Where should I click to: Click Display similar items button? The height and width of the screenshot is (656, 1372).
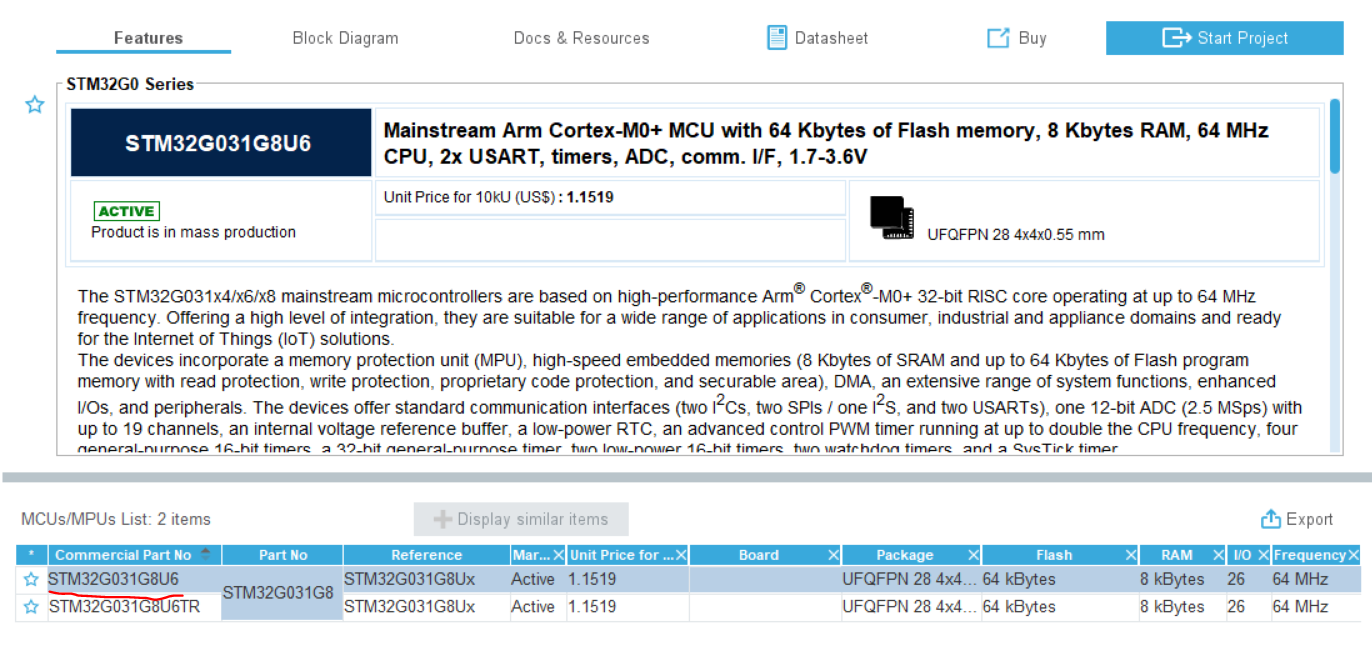521,519
